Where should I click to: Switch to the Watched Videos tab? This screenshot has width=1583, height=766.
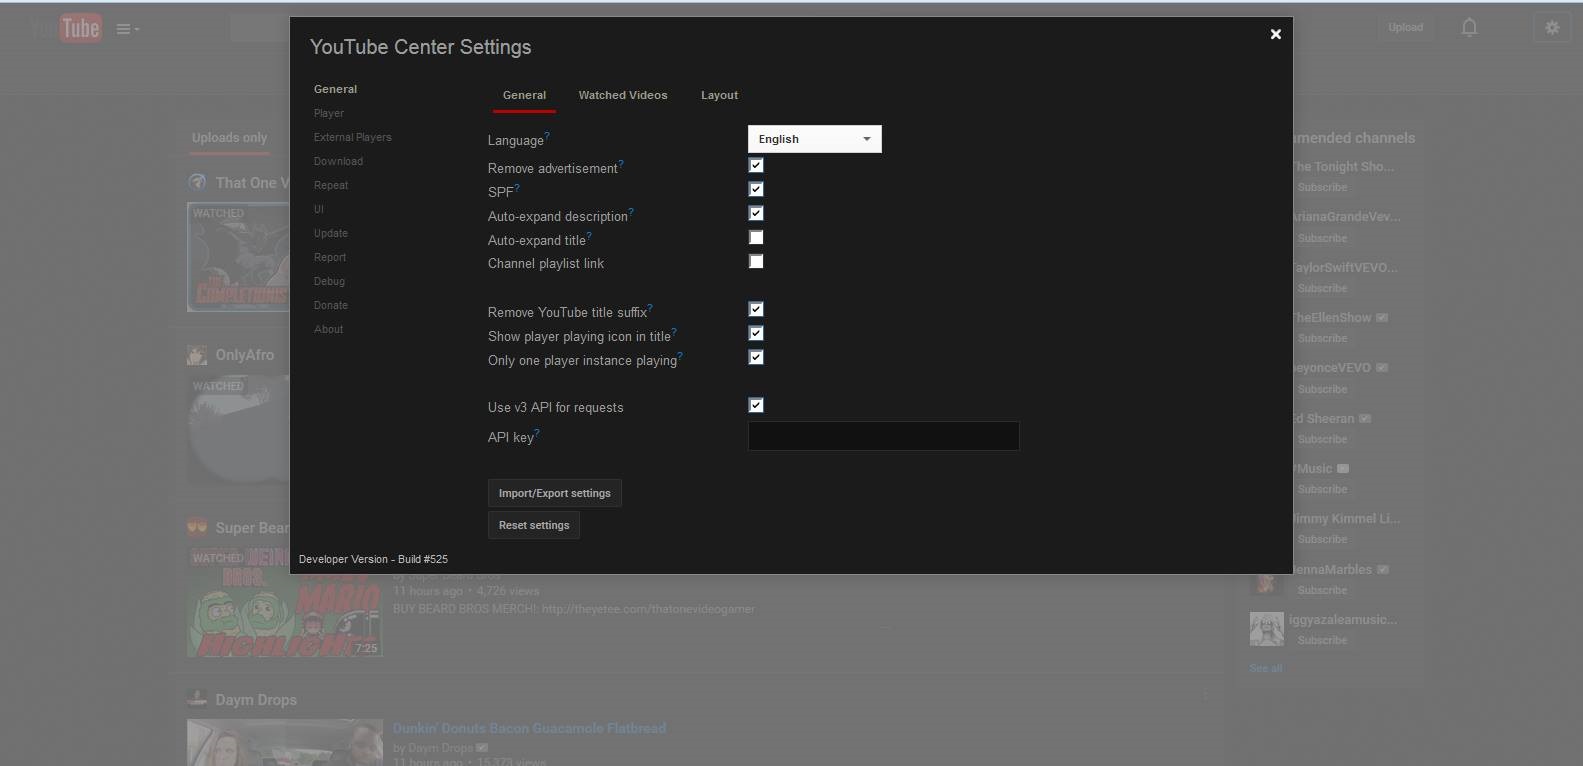pyautogui.click(x=623, y=95)
